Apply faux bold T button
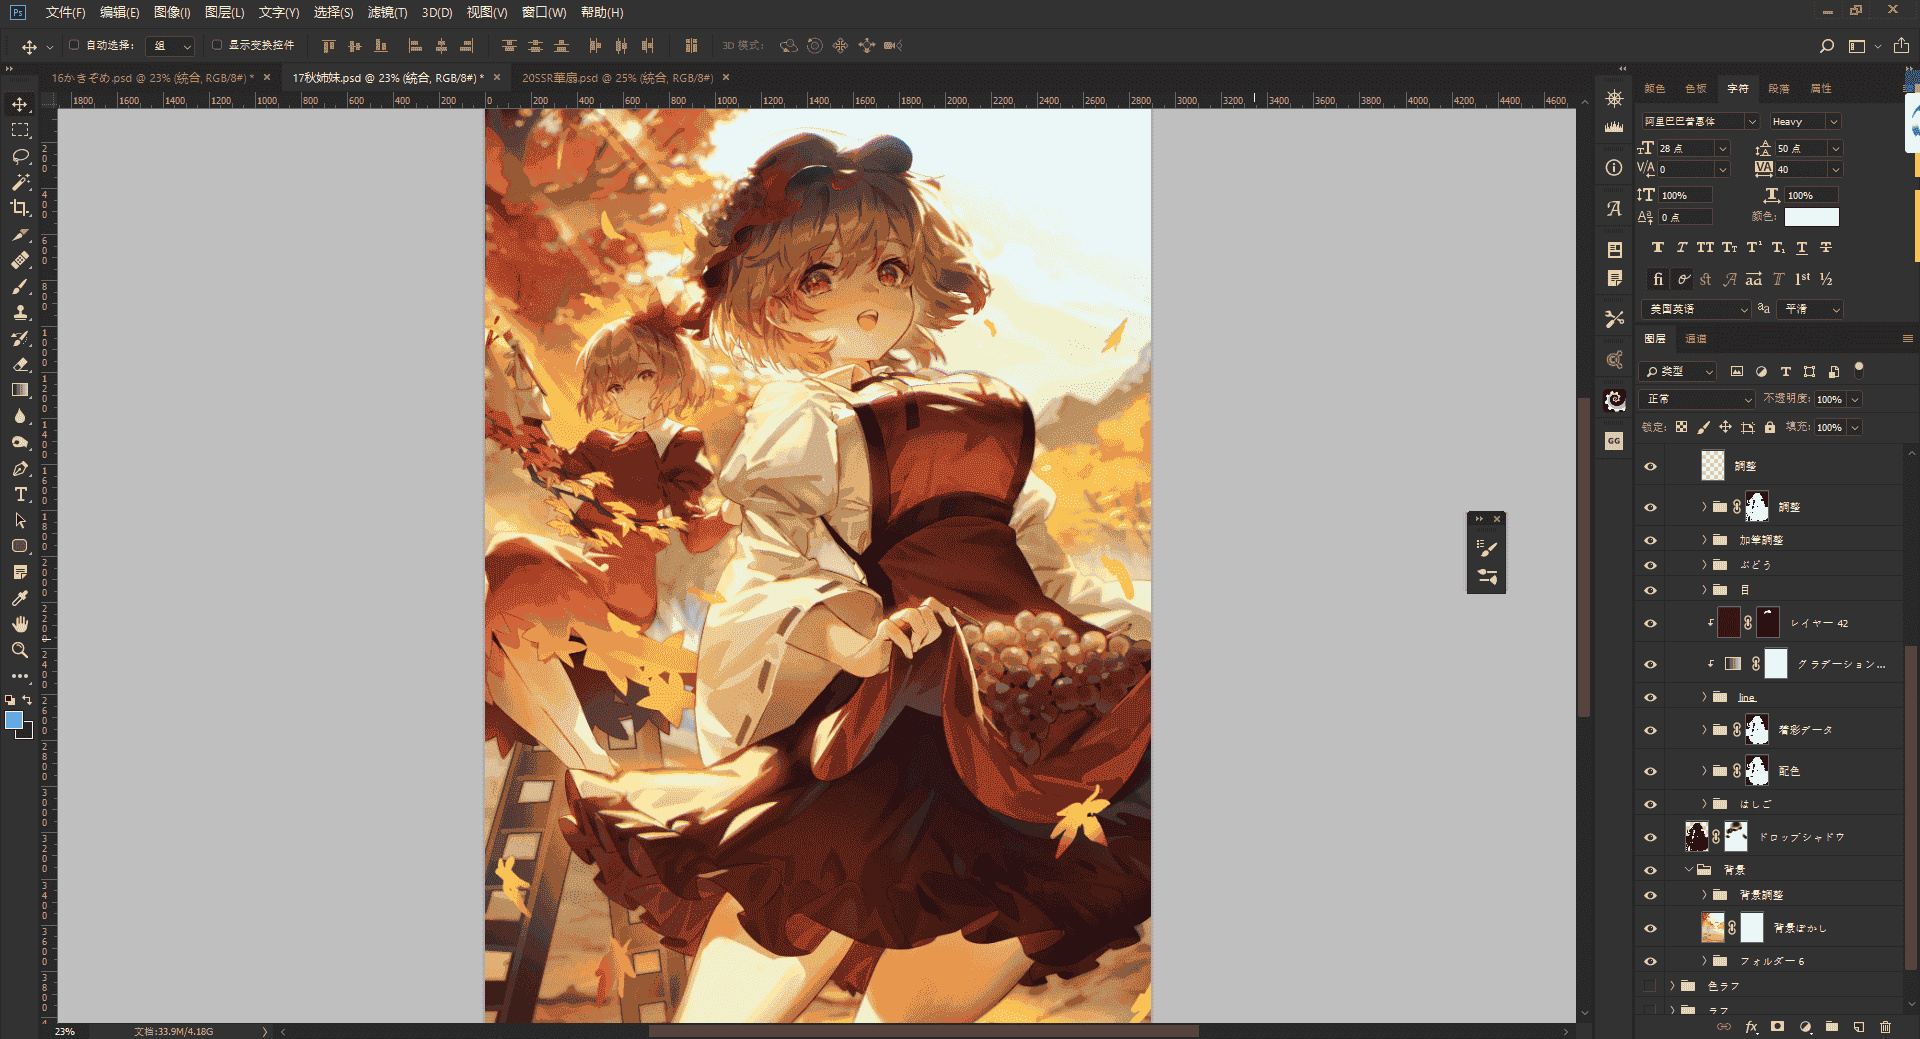Viewport: 1920px width, 1039px height. pyautogui.click(x=1658, y=247)
